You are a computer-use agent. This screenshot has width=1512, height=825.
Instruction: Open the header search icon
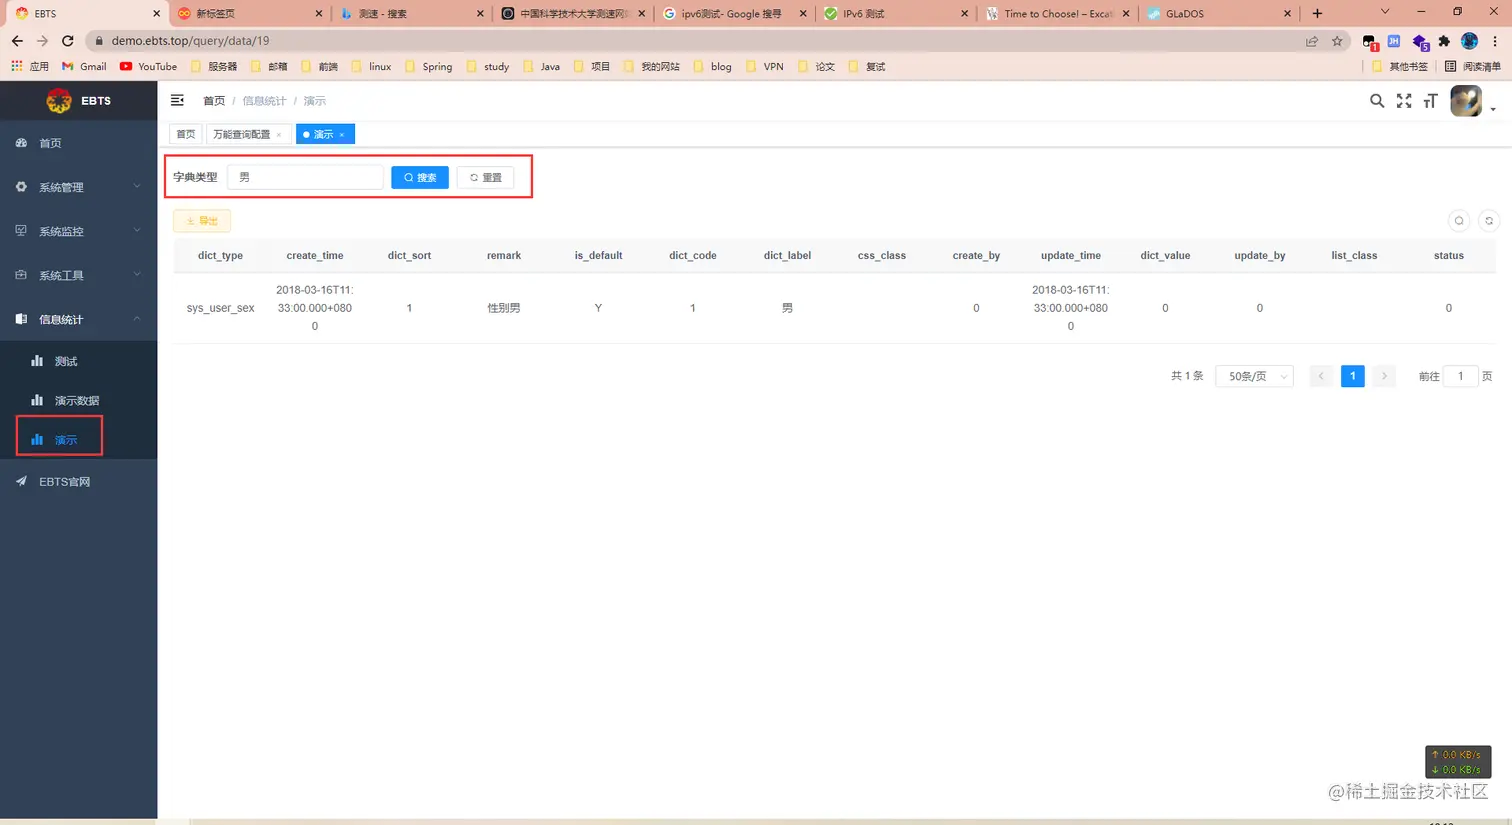pyautogui.click(x=1377, y=101)
